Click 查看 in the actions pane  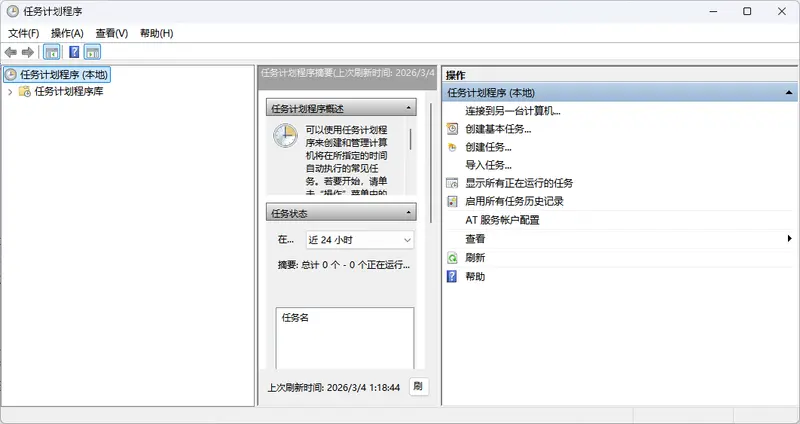475,239
